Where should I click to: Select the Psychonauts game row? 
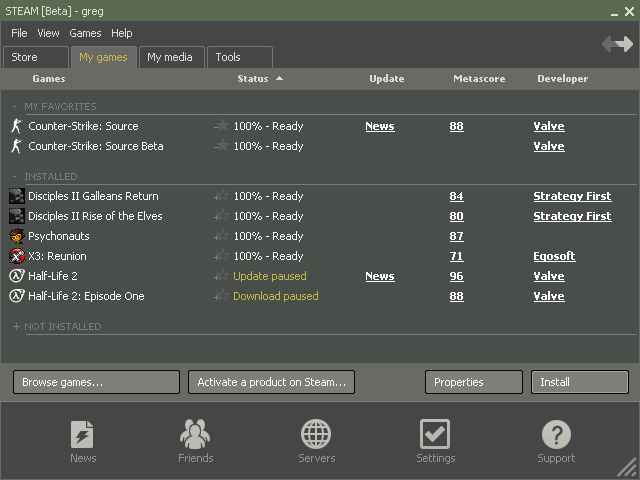tap(320, 236)
